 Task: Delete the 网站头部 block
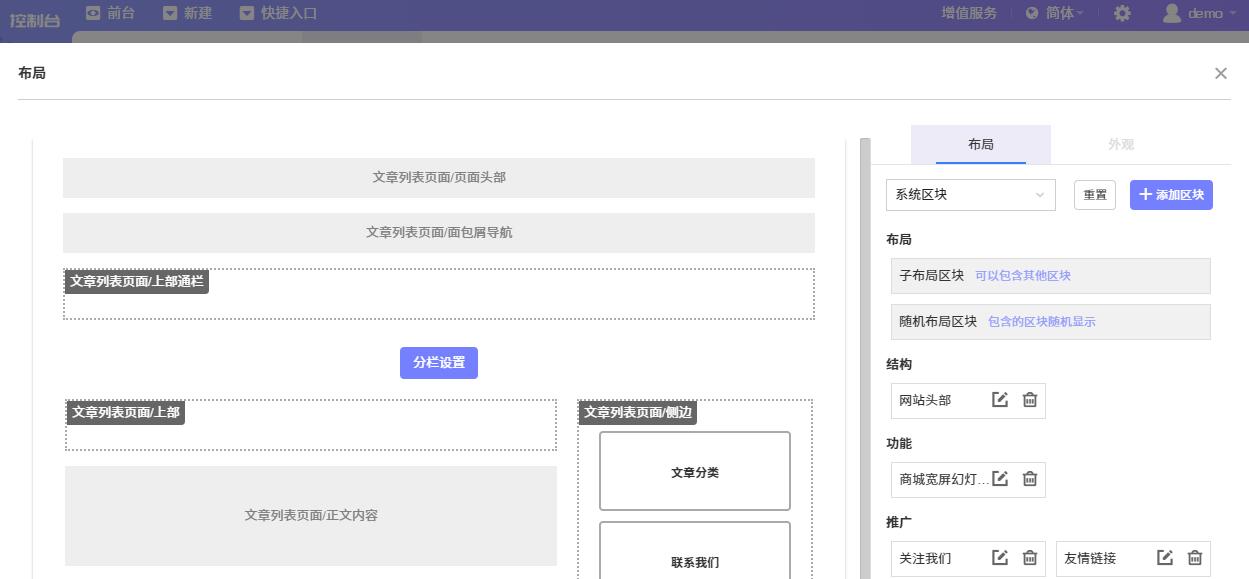click(1030, 400)
